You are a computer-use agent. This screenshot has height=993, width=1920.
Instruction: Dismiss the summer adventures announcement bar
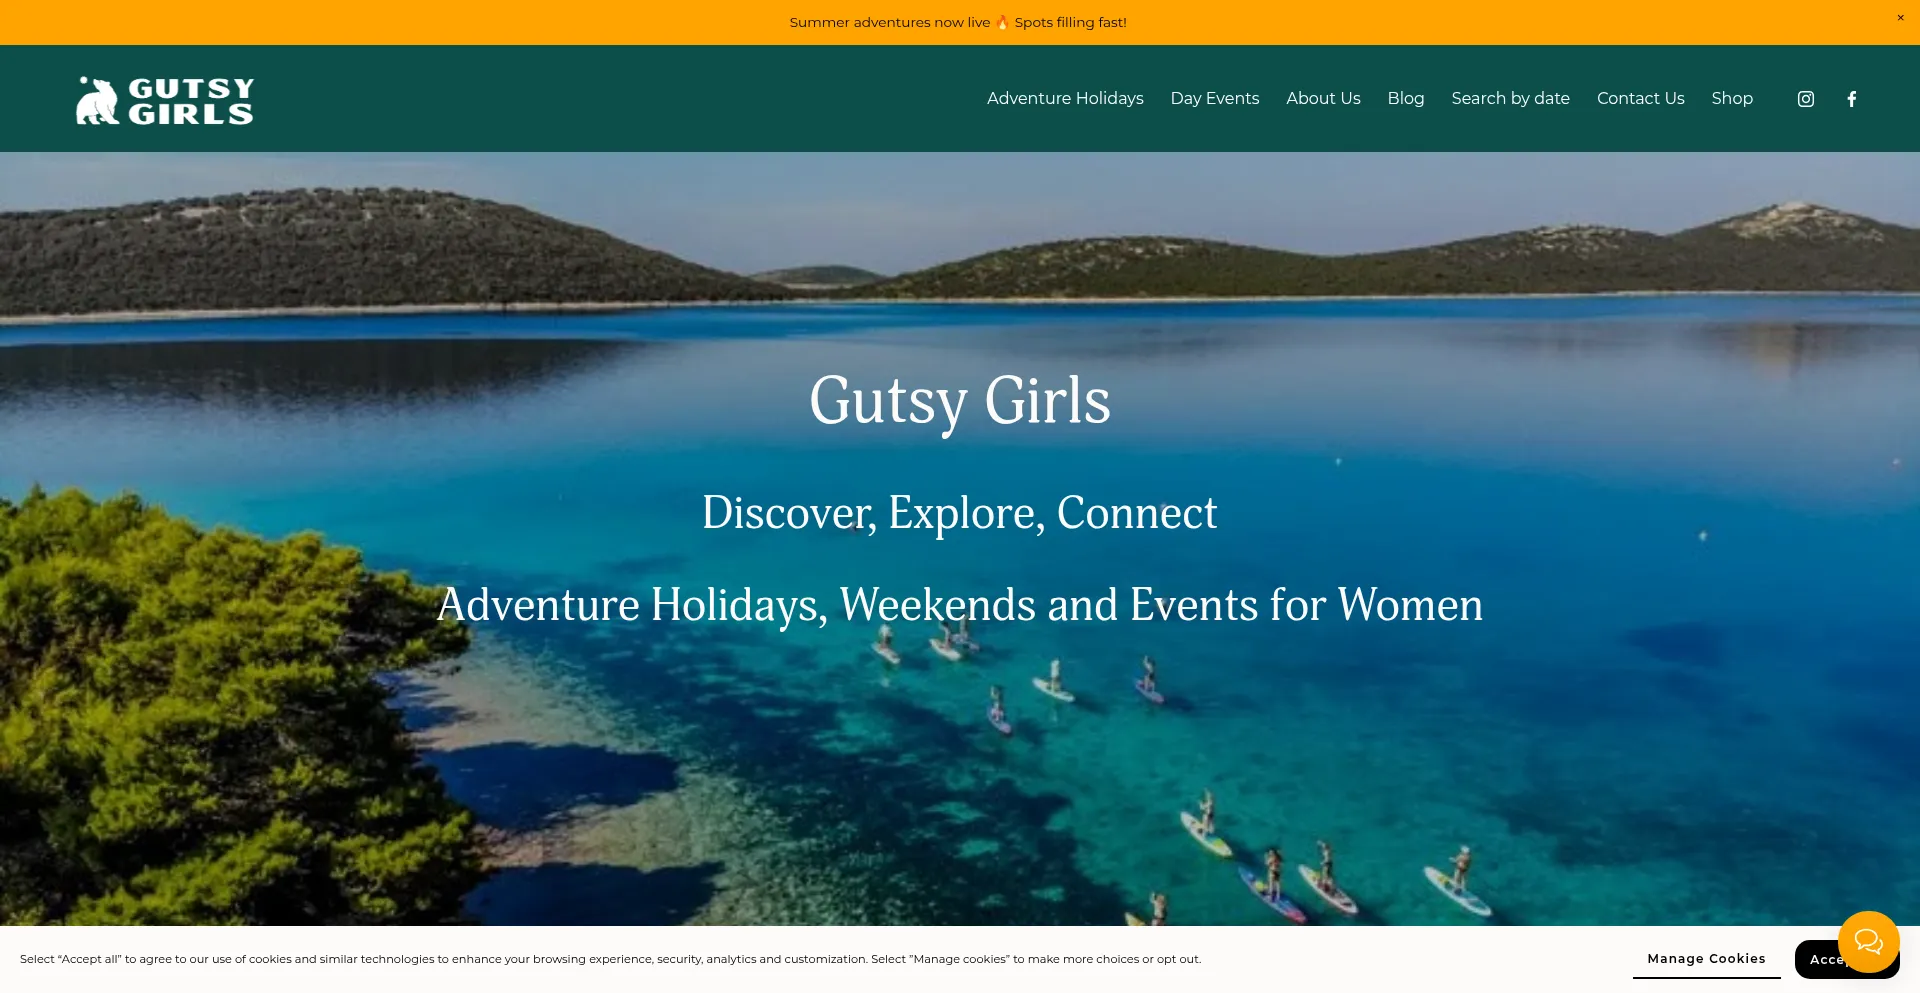(x=1900, y=18)
